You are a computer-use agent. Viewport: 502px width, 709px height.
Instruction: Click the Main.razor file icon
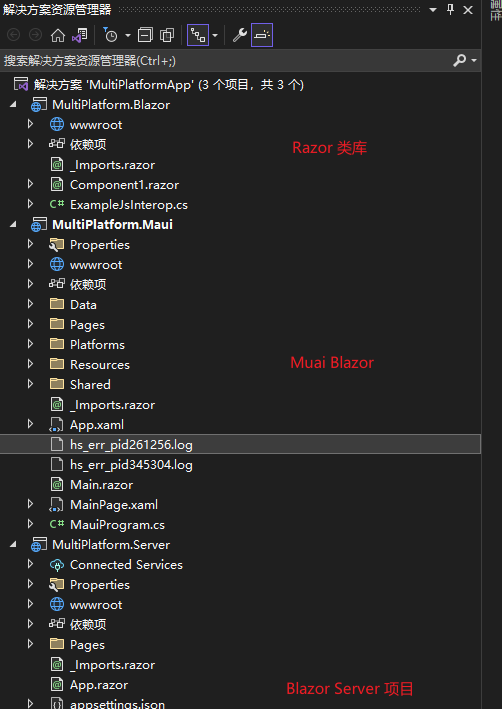(x=57, y=485)
